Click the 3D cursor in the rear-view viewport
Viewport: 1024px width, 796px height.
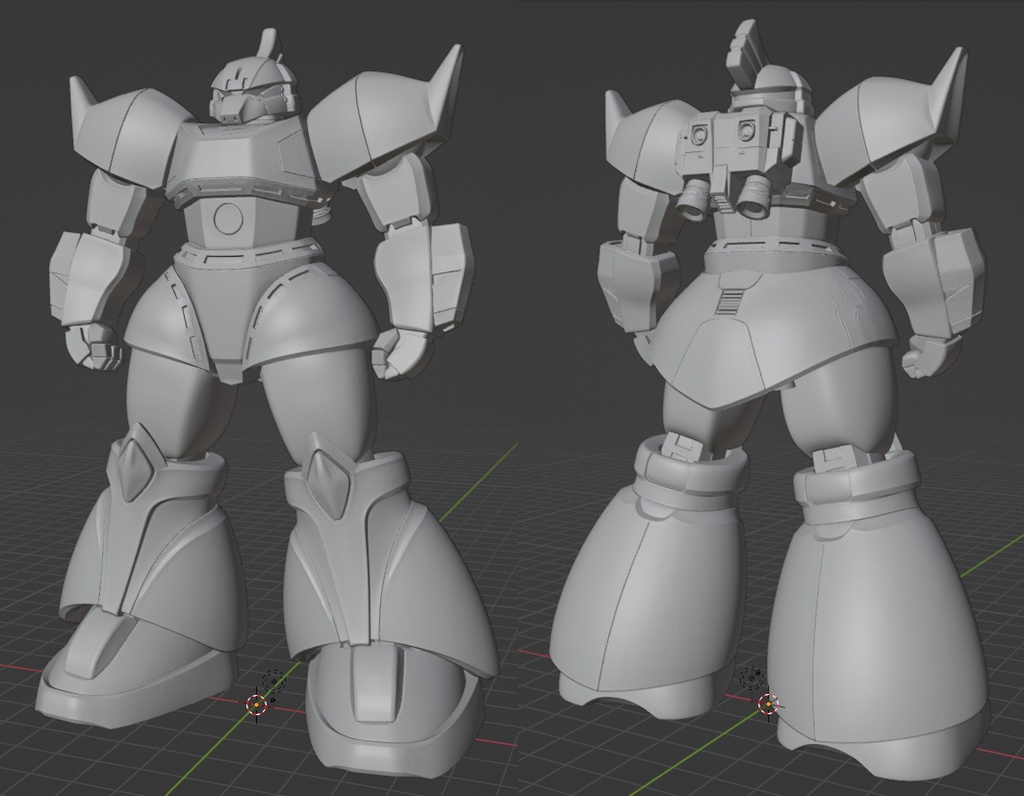767,704
